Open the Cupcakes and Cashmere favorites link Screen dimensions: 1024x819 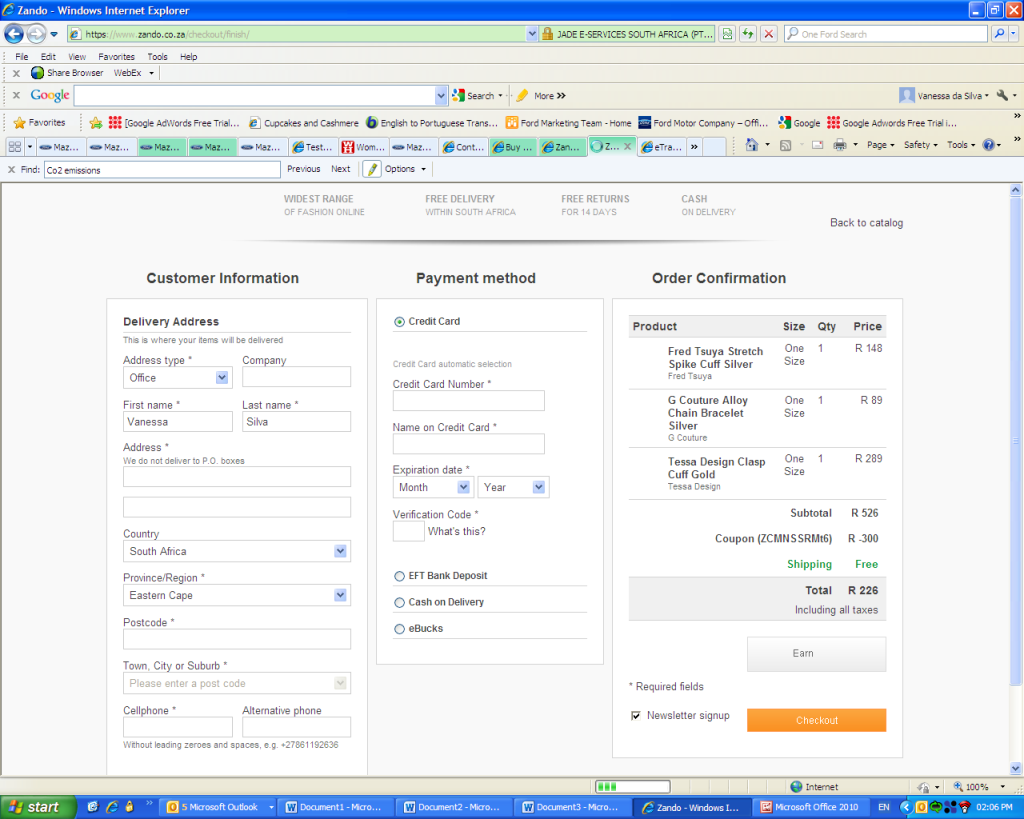pyautogui.click(x=304, y=123)
